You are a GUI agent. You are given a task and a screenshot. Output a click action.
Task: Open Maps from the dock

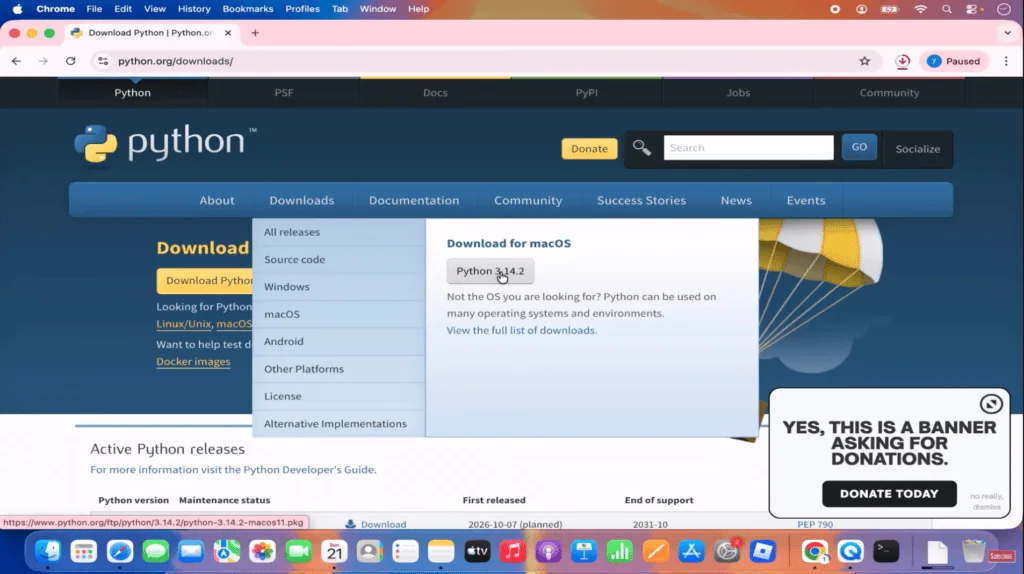point(227,551)
